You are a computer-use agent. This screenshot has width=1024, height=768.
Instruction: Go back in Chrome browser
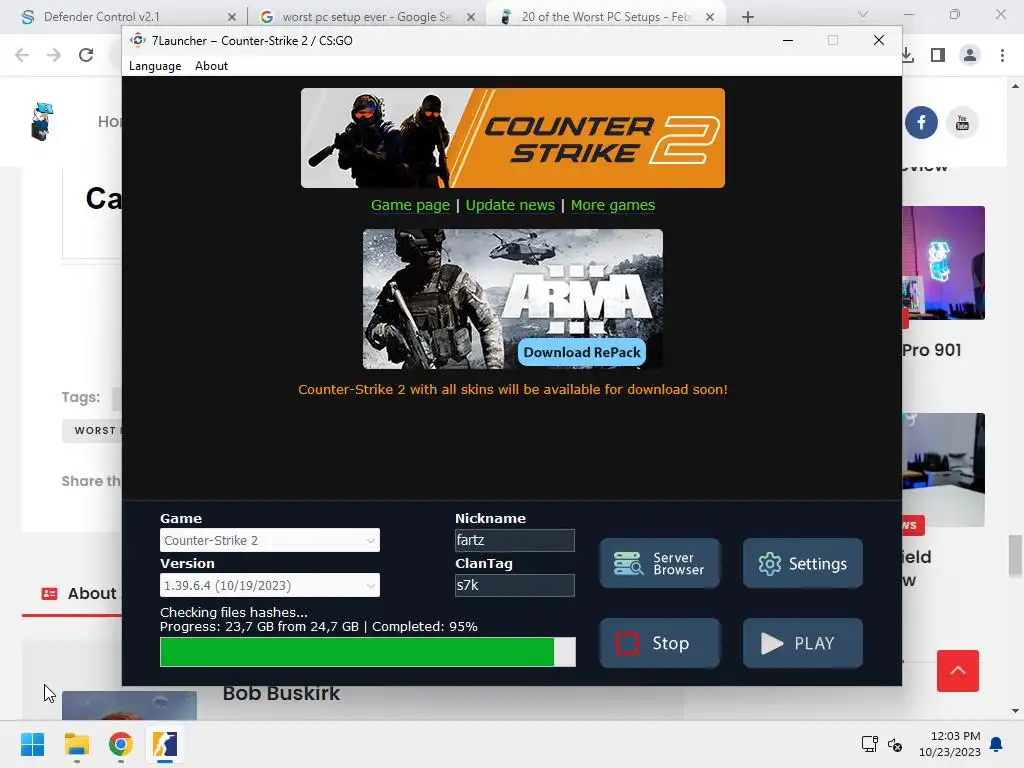click(22, 55)
